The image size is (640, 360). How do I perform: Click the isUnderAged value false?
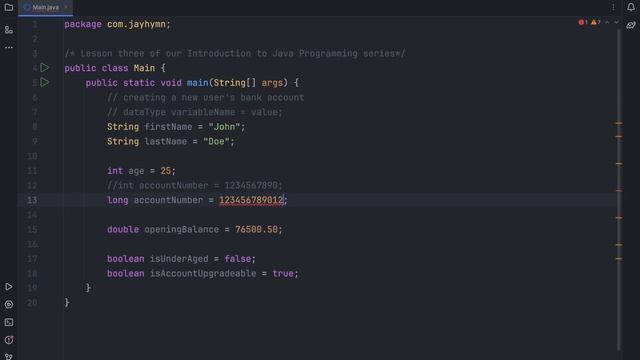[238, 259]
